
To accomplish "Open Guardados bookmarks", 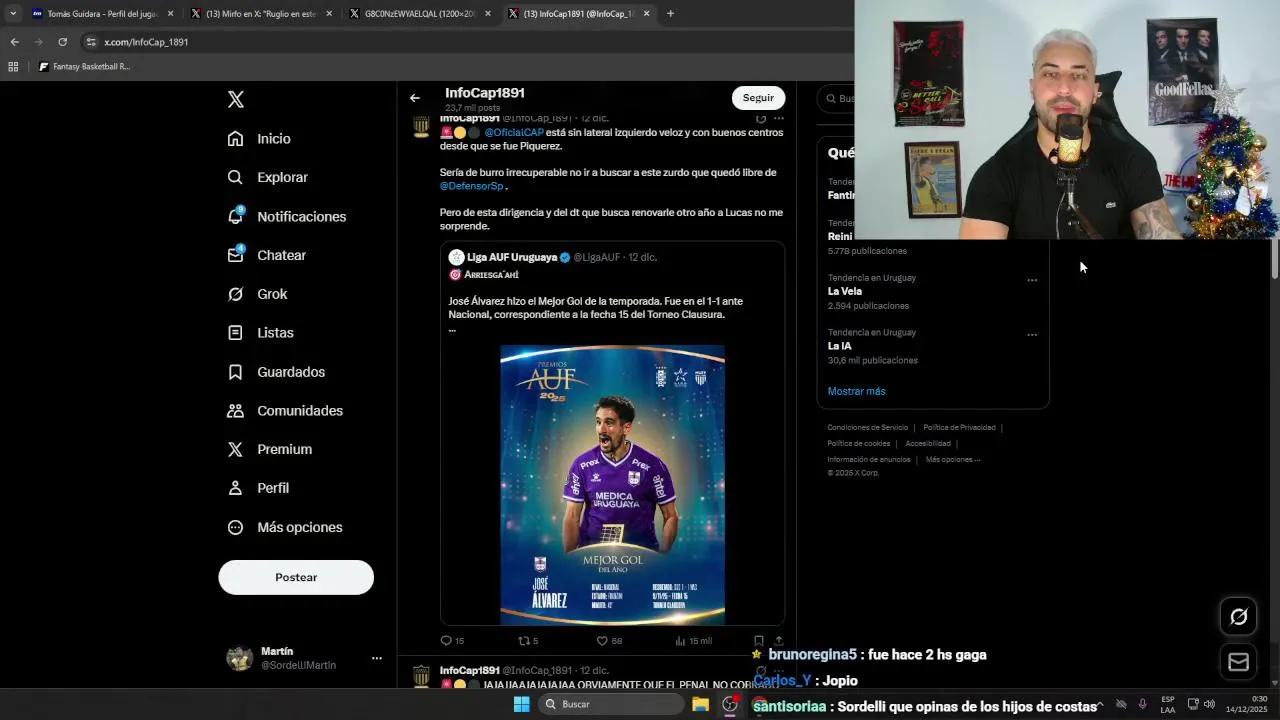I will (276, 372).
